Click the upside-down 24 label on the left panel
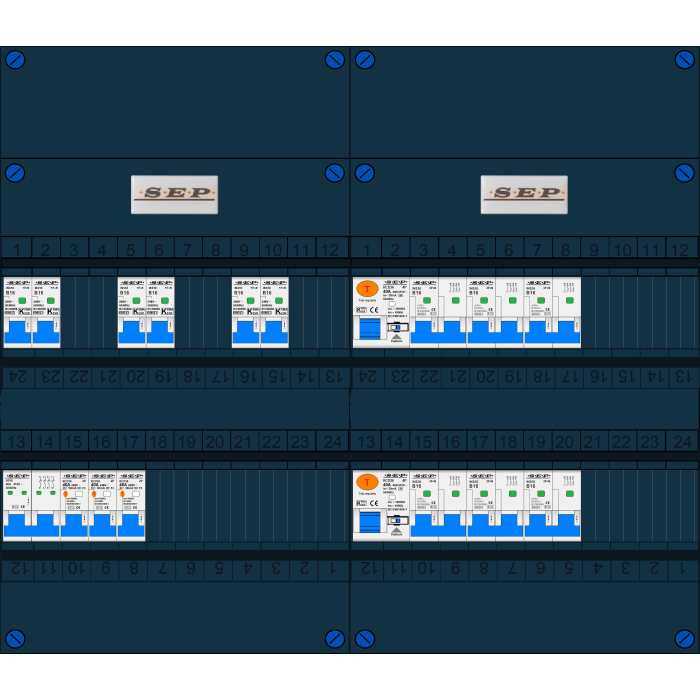 pyautogui.click(x=17, y=377)
